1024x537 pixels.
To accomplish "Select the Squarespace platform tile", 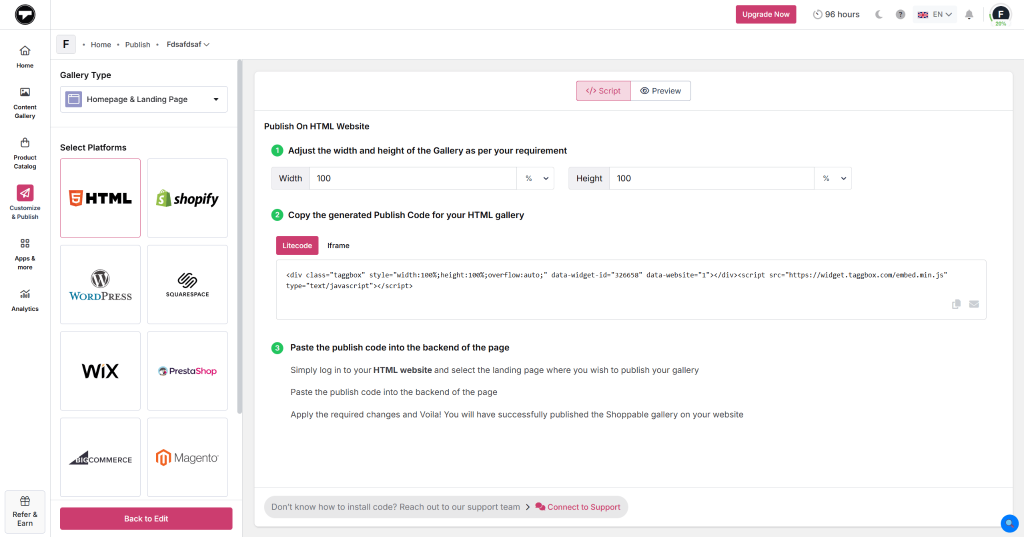I will pos(187,285).
